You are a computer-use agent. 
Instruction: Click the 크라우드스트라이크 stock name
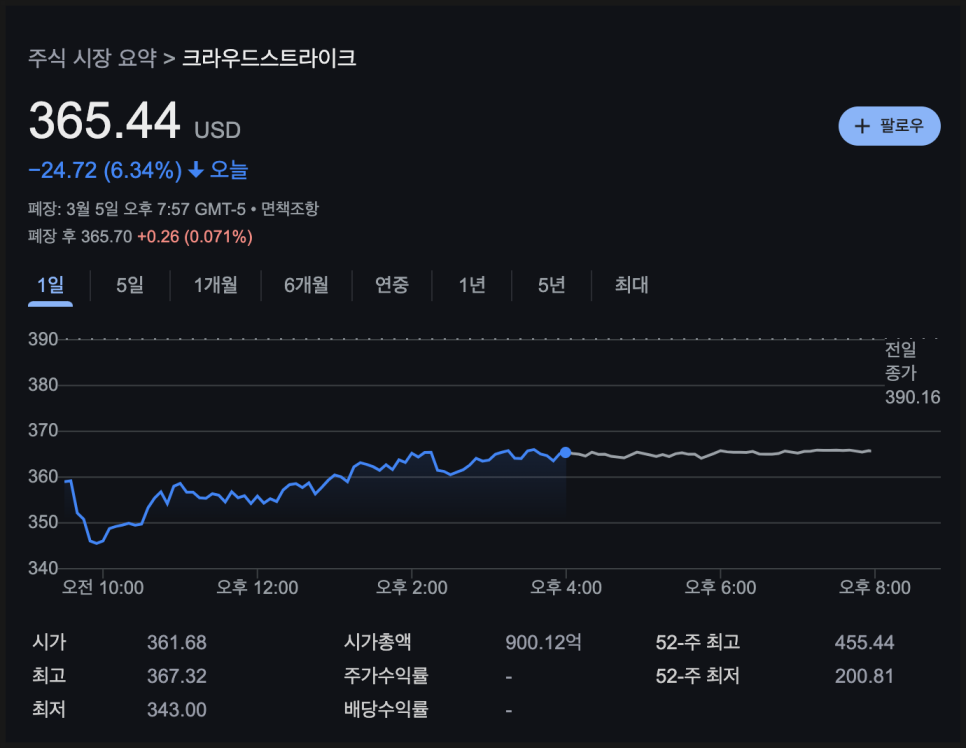coord(269,58)
